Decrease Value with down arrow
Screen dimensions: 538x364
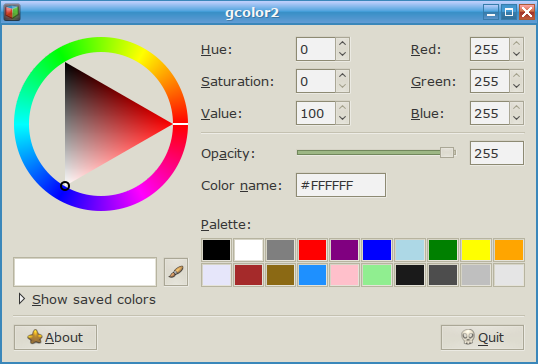(x=342, y=118)
